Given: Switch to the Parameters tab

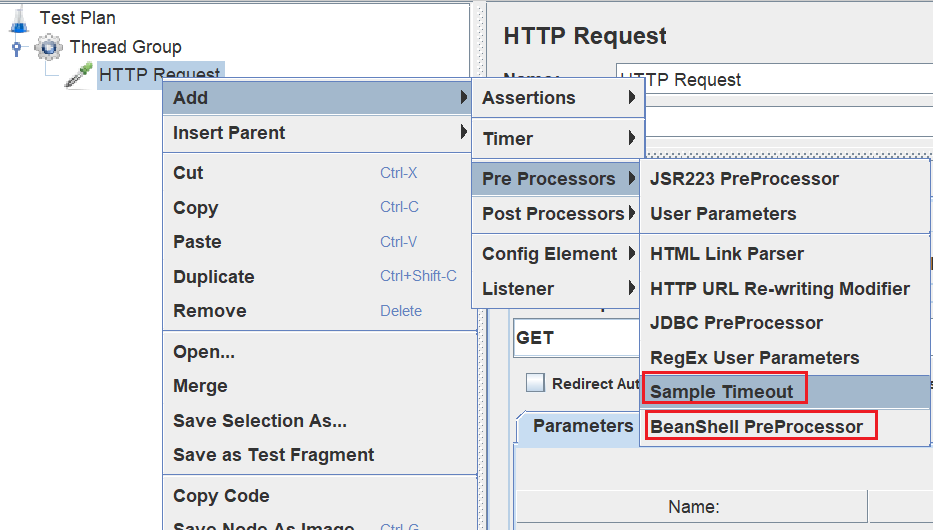Looking at the screenshot, I should (x=582, y=426).
